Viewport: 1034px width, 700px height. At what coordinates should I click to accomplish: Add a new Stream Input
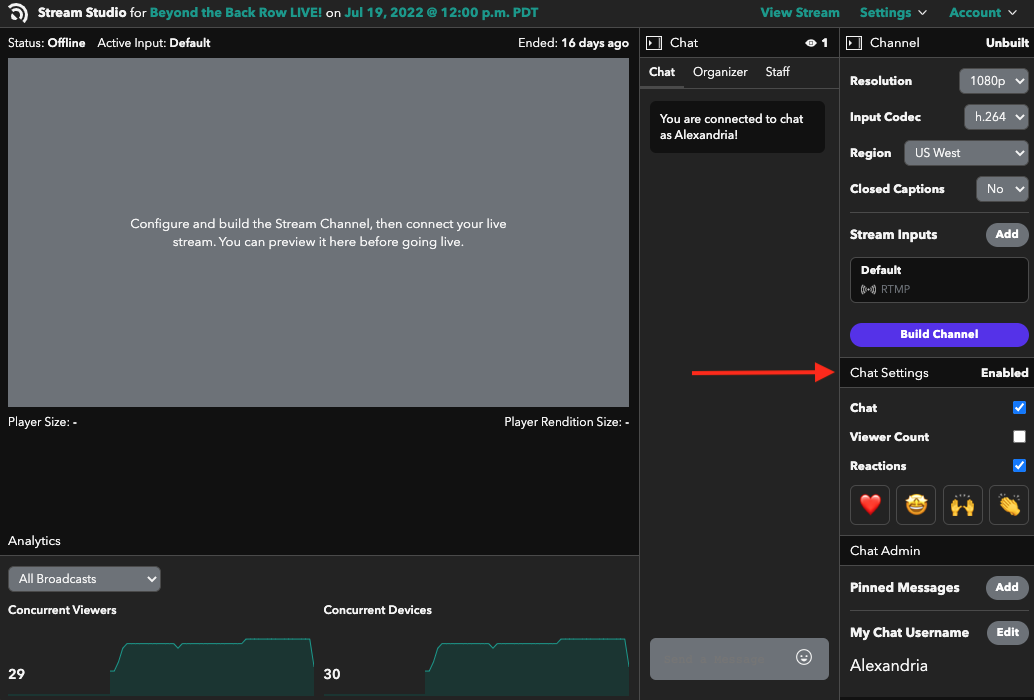point(1007,235)
